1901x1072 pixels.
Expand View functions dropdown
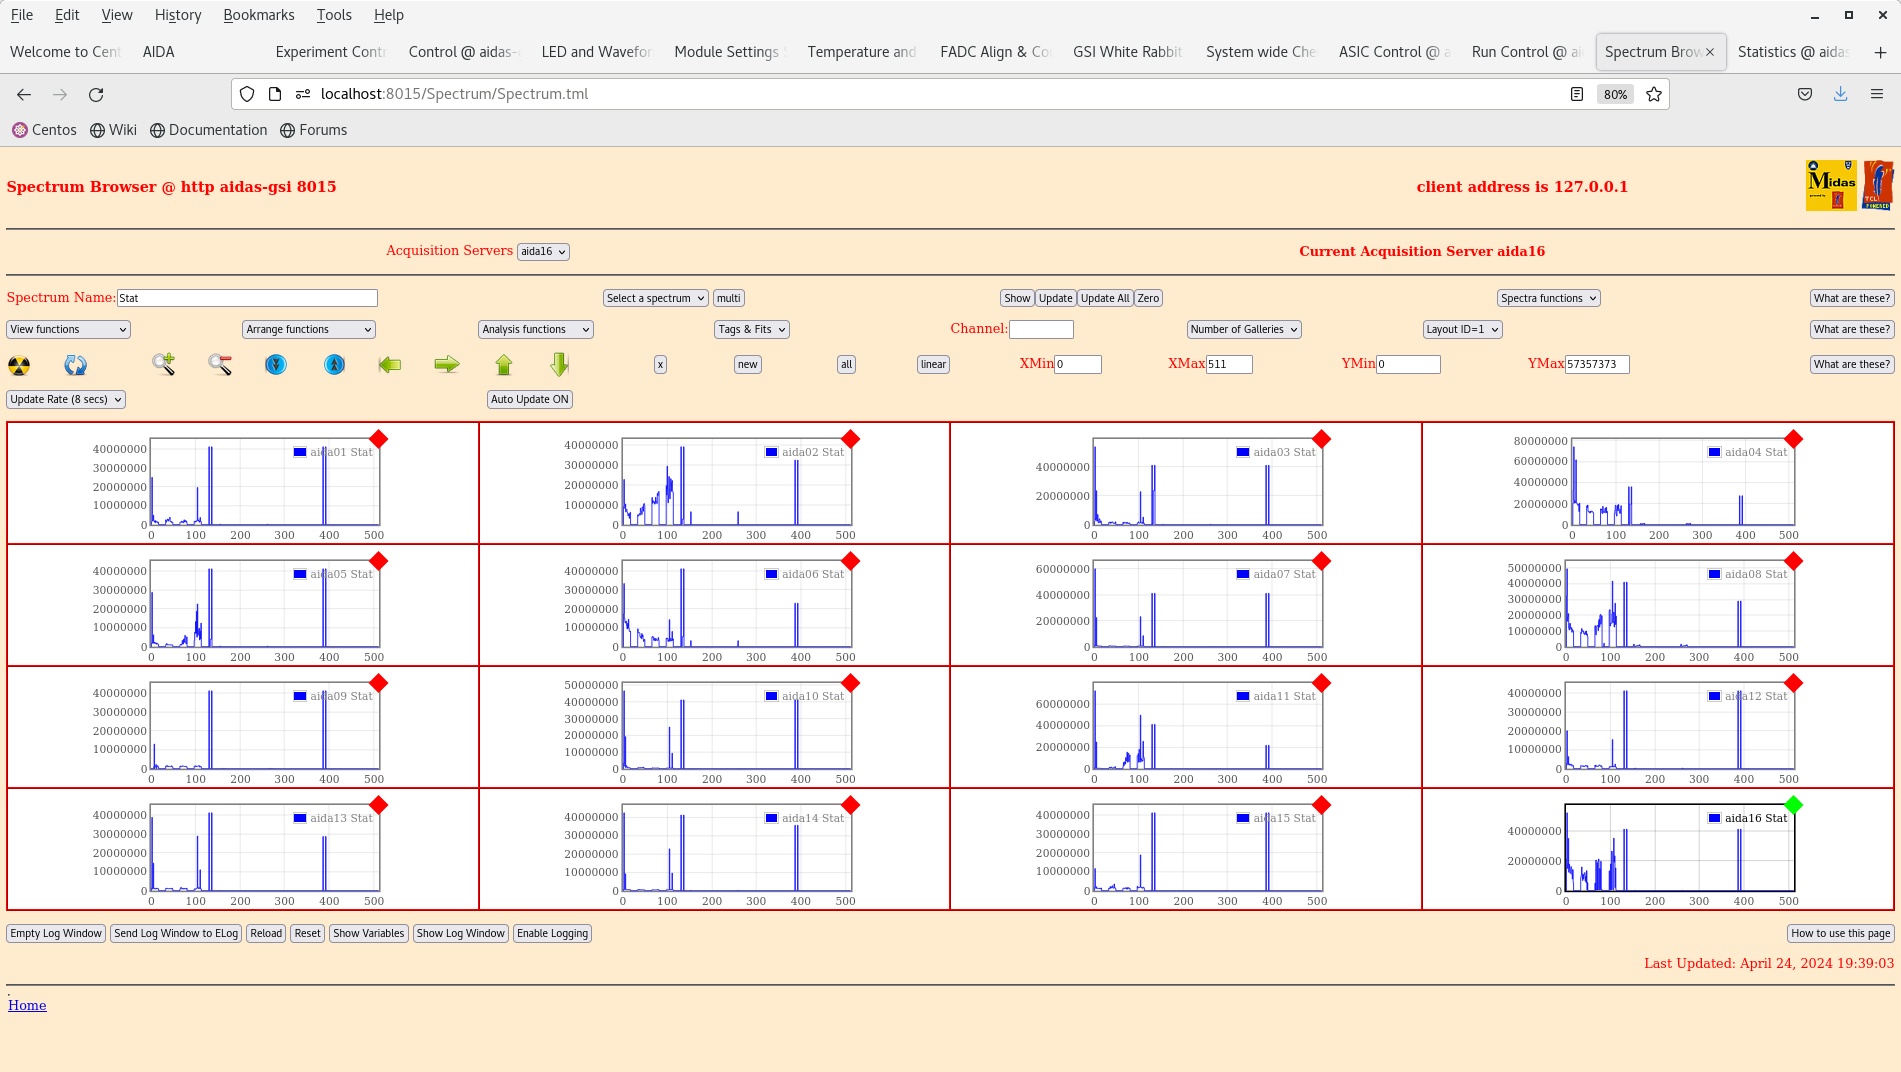(69, 329)
